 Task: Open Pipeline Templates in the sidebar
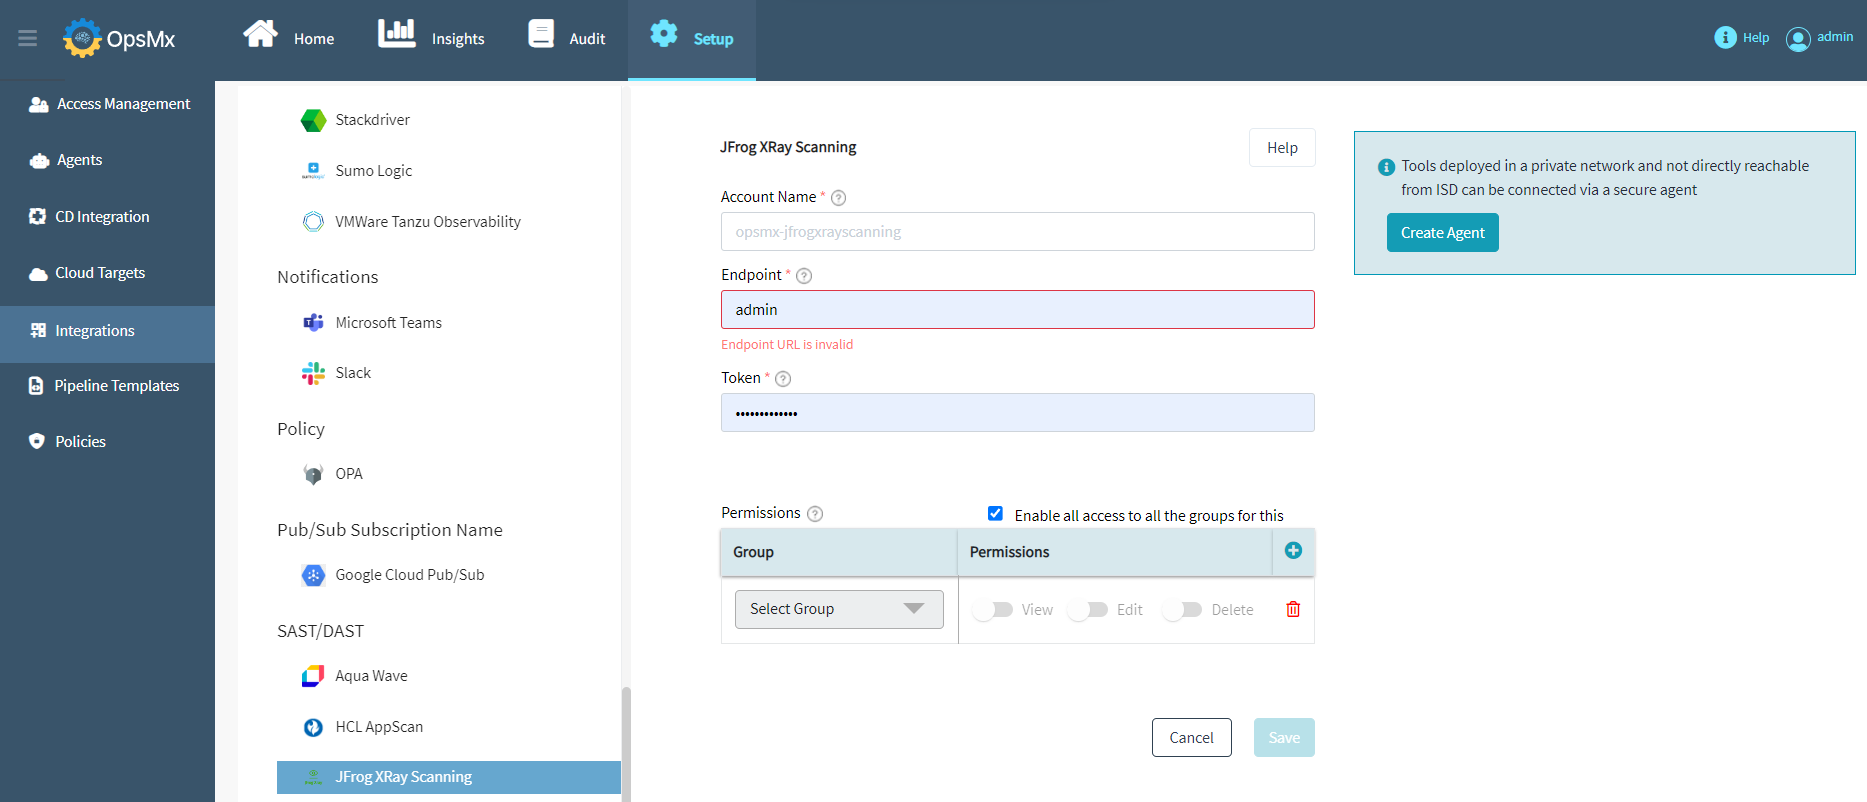point(116,386)
